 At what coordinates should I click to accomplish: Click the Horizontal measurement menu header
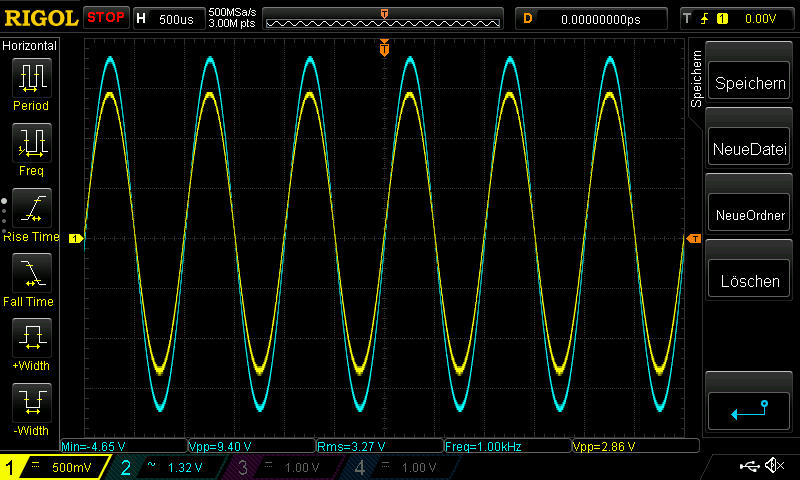29,45
